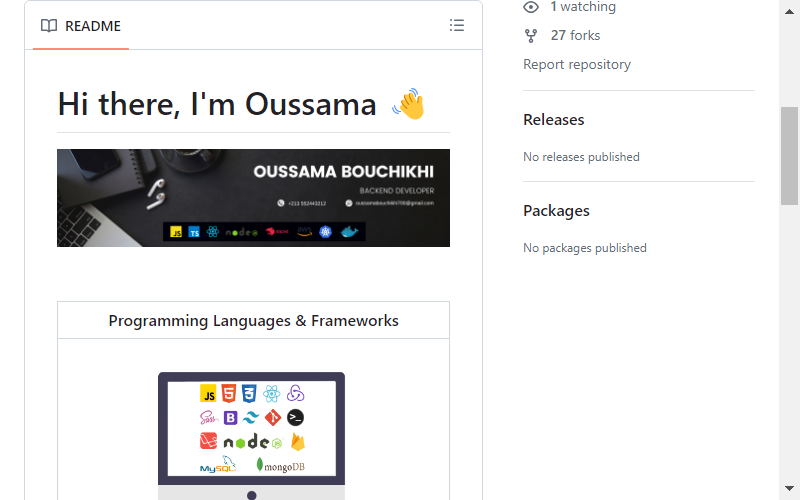
Task: Click the Kubernetes icon in banner
Action: [x=326, y=232]
